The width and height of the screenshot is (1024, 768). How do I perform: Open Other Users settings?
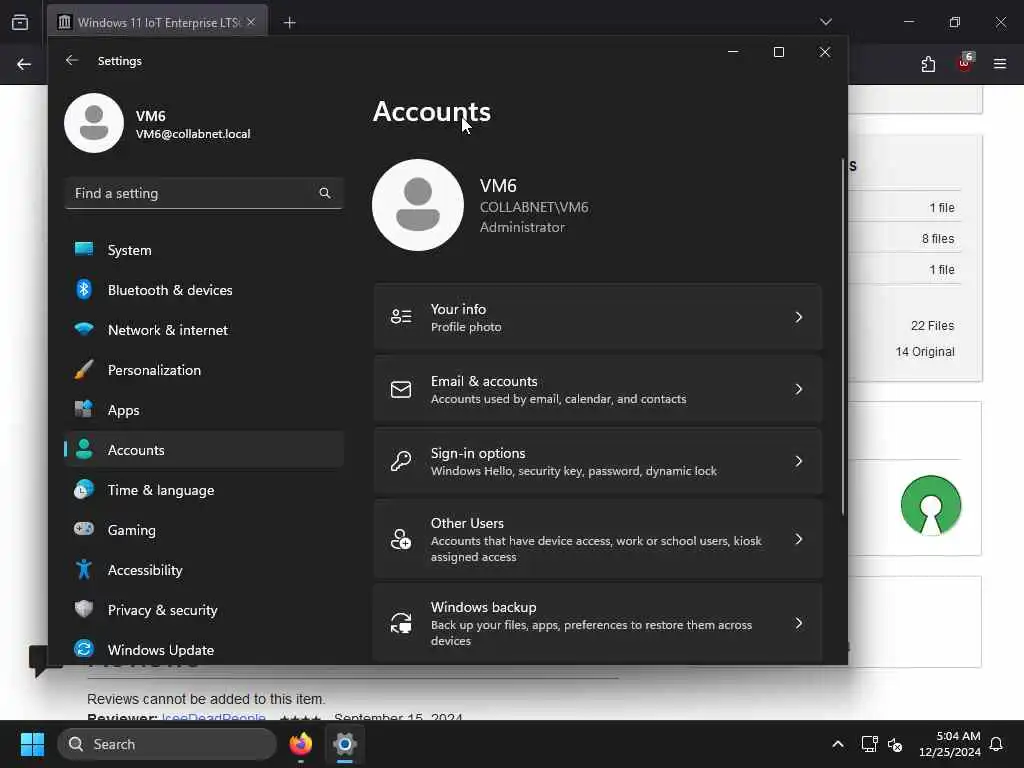pyautogui.click(x=598, y=539)
